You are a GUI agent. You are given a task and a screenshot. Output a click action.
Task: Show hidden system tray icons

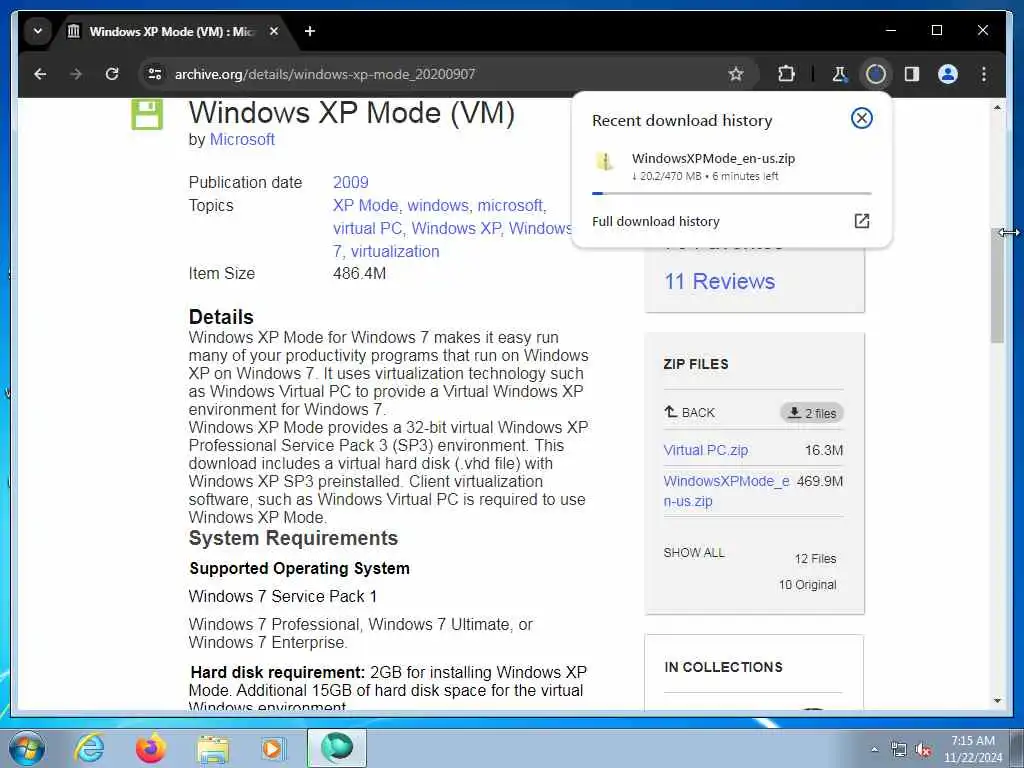pyautogui.click(x=874, y=750)
